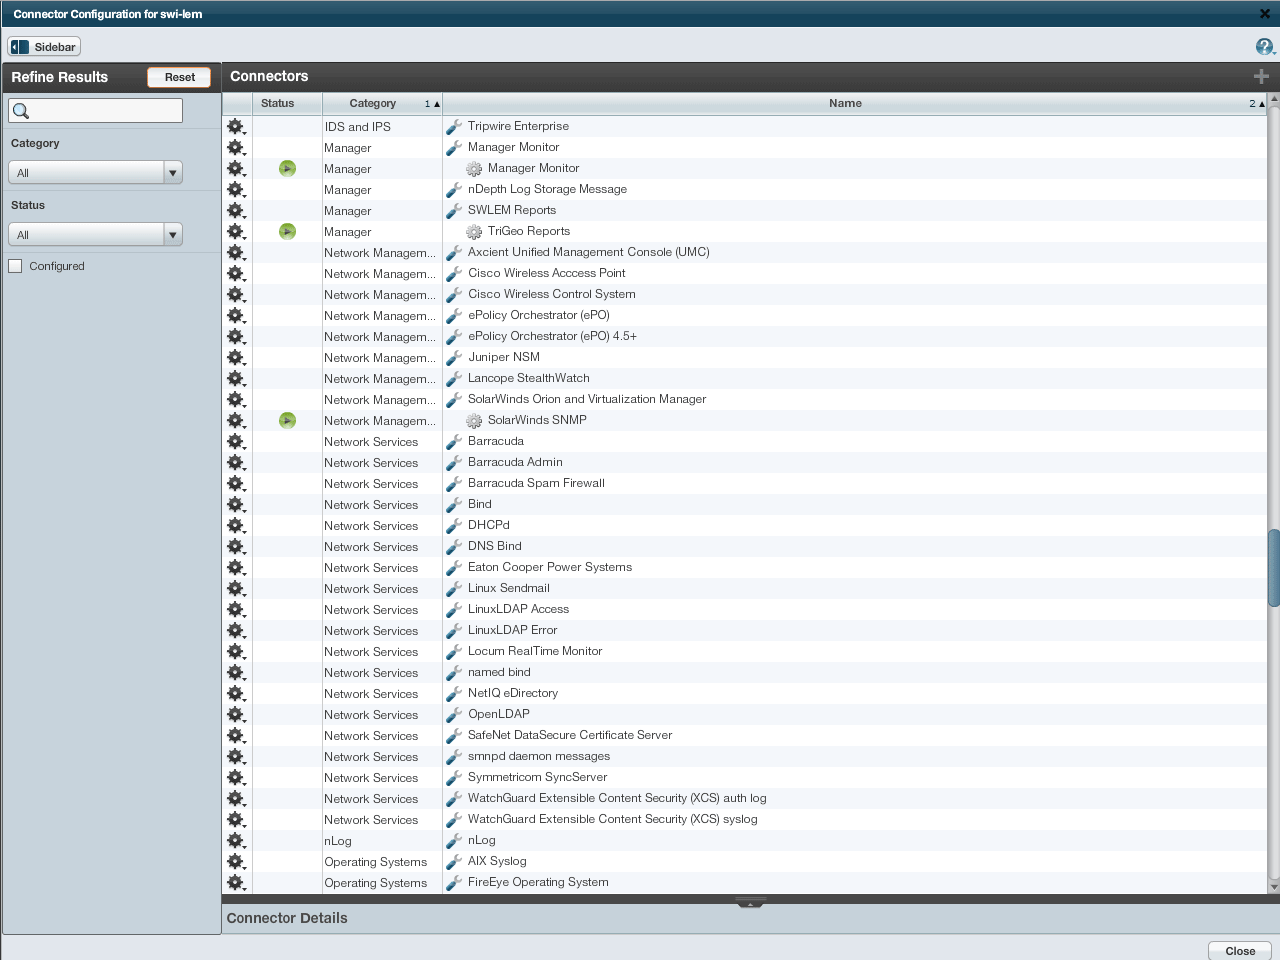The image size is (1280, 960).
Task: Select SafeNet DataSecure Certificate Server connector
Action: [570, 735]
